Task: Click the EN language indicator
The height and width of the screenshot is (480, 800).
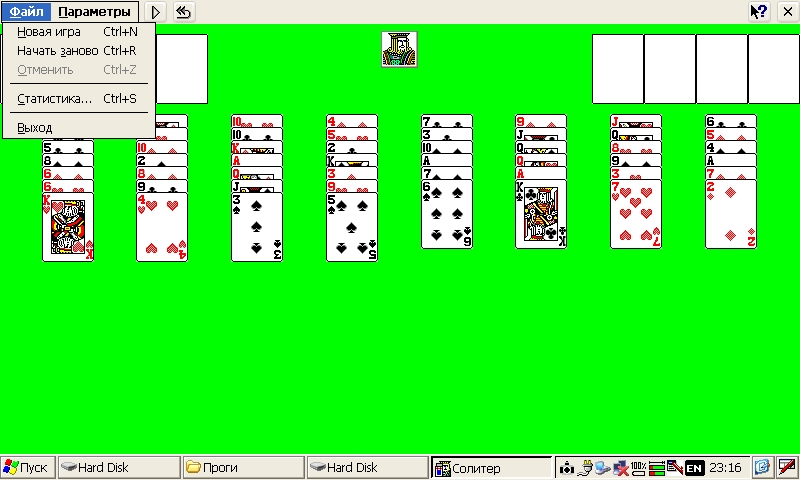Action: (x=694, y=468)
